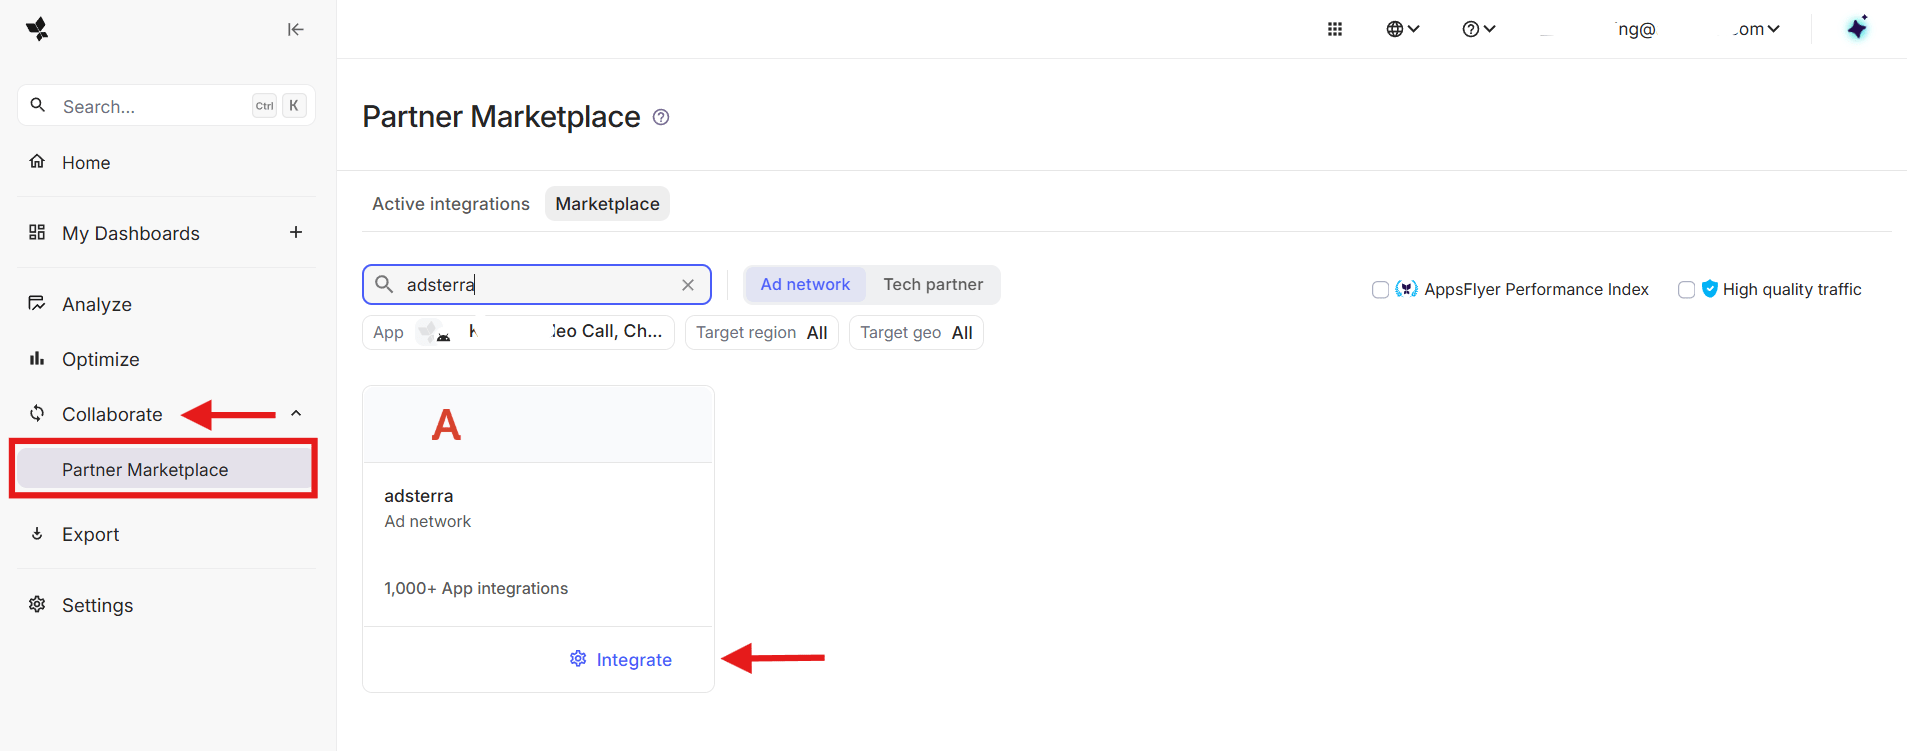Select the Ad network filter toggle

pyautogui.click(x=805, y=284)
